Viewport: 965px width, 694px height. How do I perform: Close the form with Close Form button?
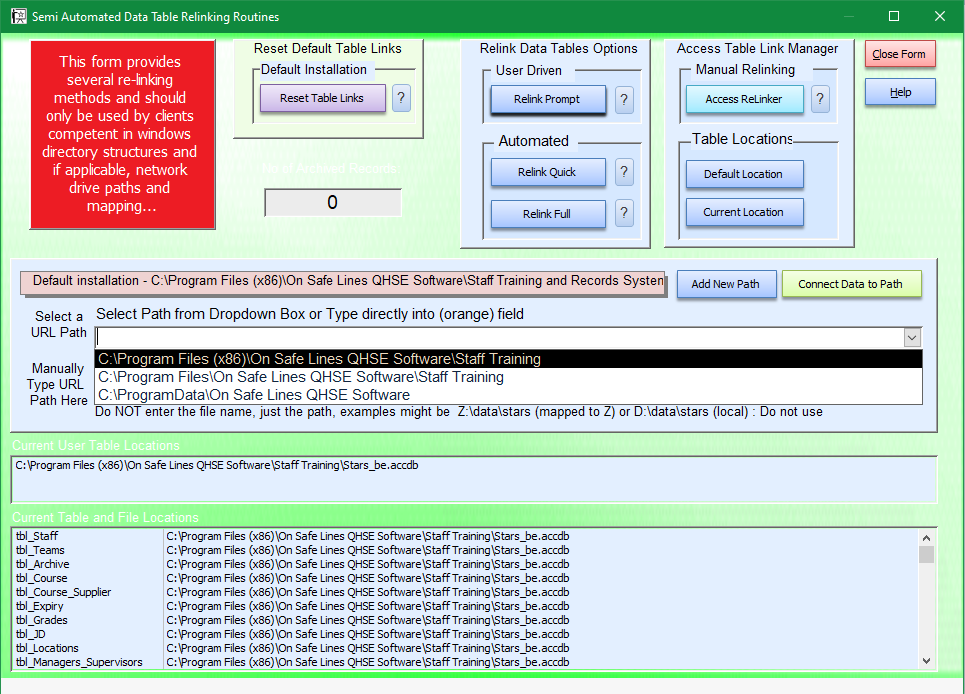pyautogui.click(x=900, y=54)
